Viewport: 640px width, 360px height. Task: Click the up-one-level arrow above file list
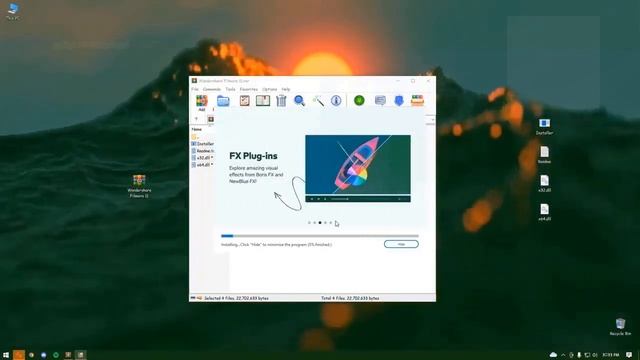tap(196, 119)
